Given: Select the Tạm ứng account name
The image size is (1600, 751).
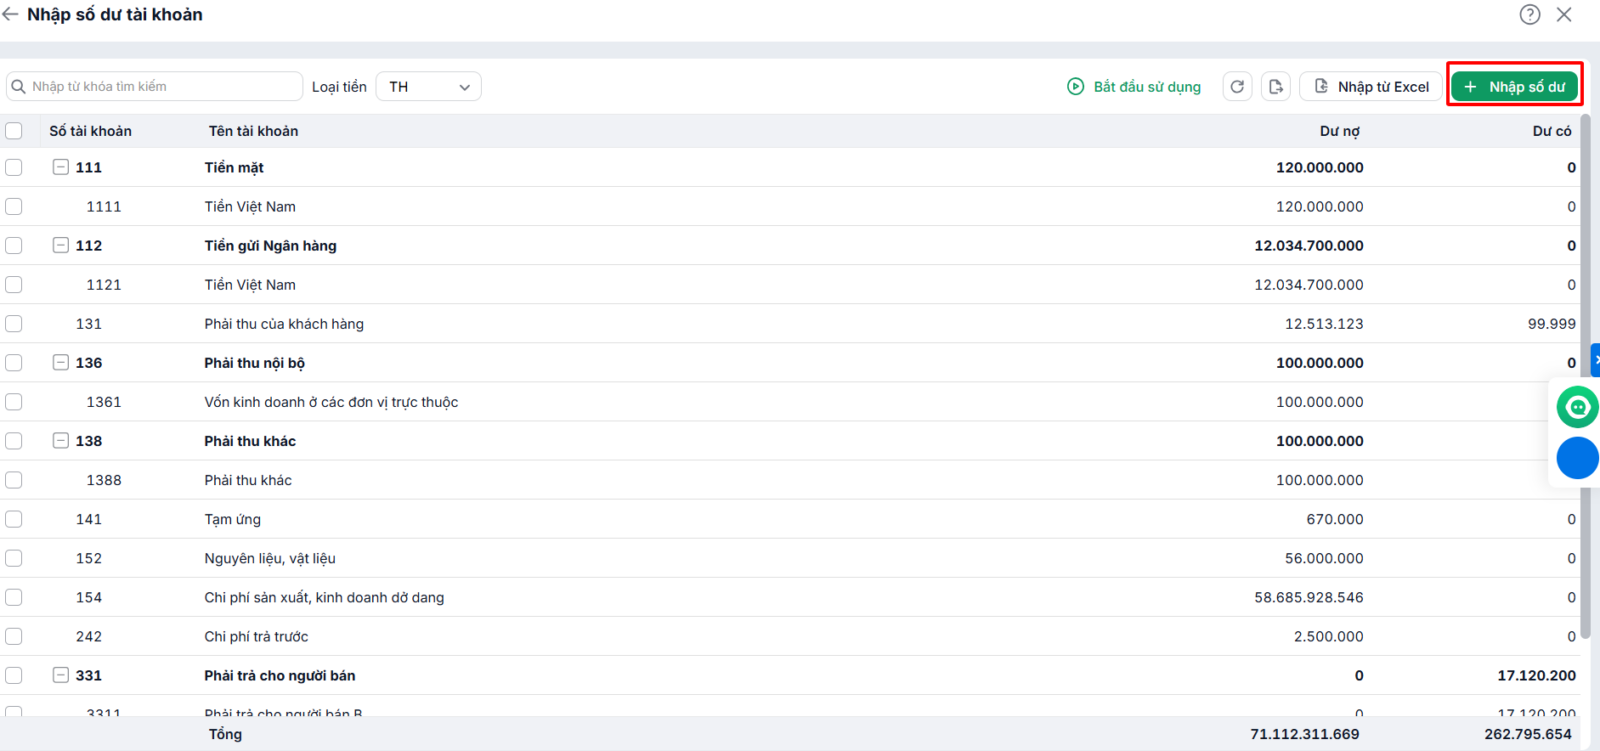Looking at the screenshot, I should point(232,519).
